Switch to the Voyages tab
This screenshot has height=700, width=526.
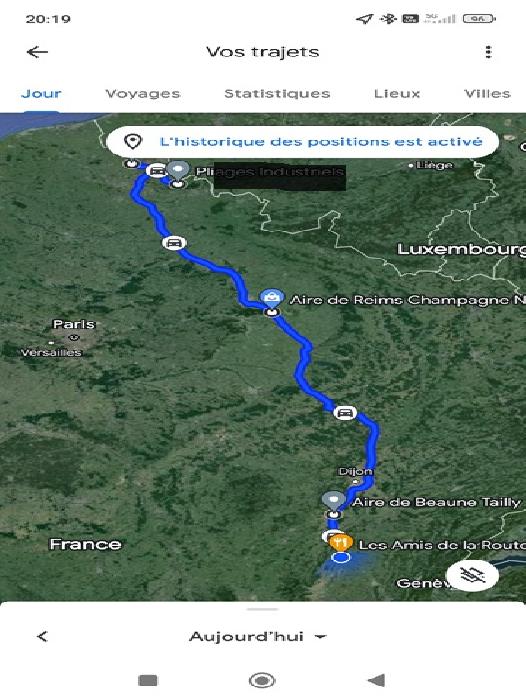pyautogui.click(x=142, y=94)
